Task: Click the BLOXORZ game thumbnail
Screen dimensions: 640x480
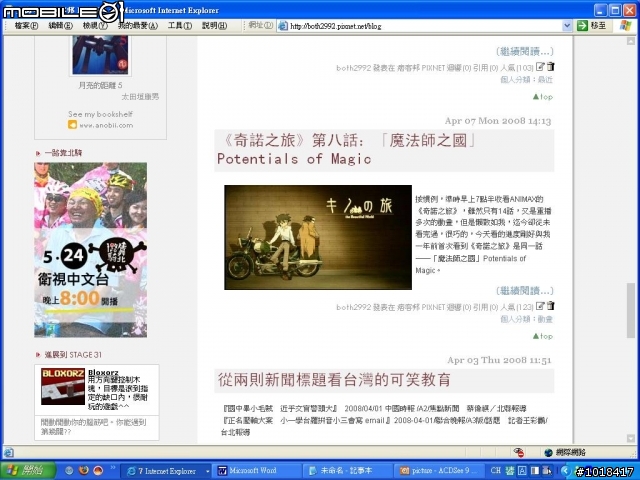Action: (63, 386)
